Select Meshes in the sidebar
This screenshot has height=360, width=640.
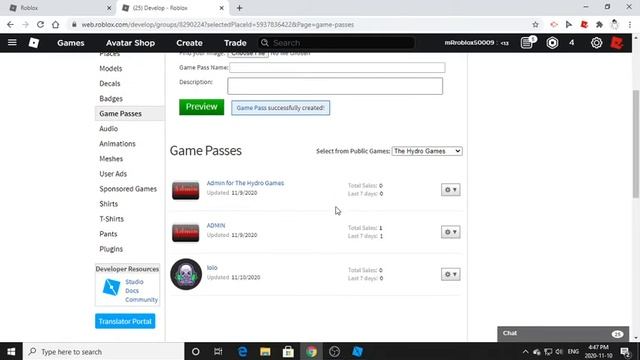pos(111,159)
